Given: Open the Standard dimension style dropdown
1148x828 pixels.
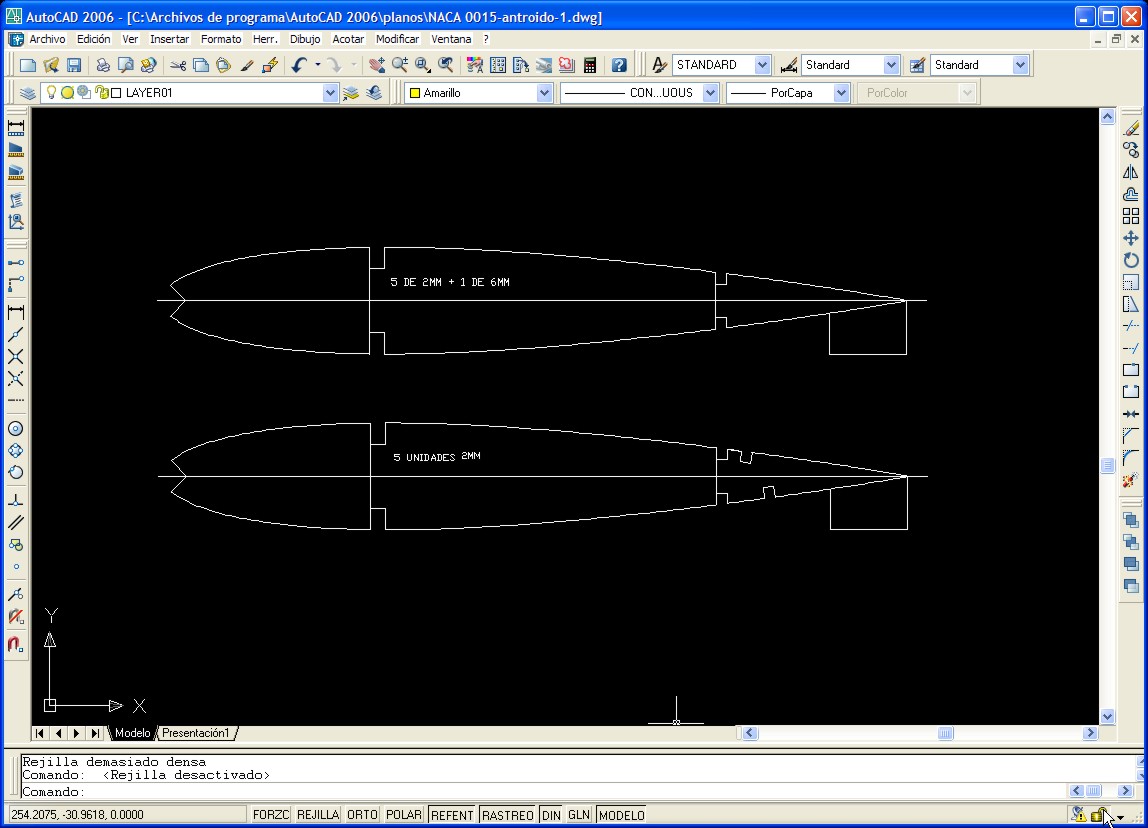Looking at the screenshot, I should coord(890,65).
